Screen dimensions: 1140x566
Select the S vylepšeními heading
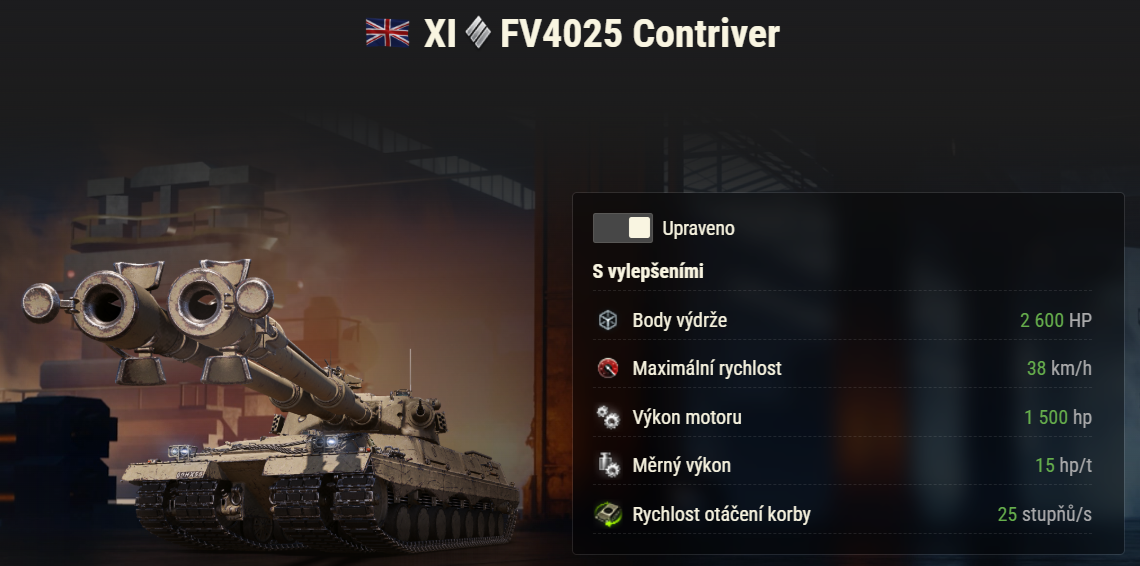click(648, 271)
